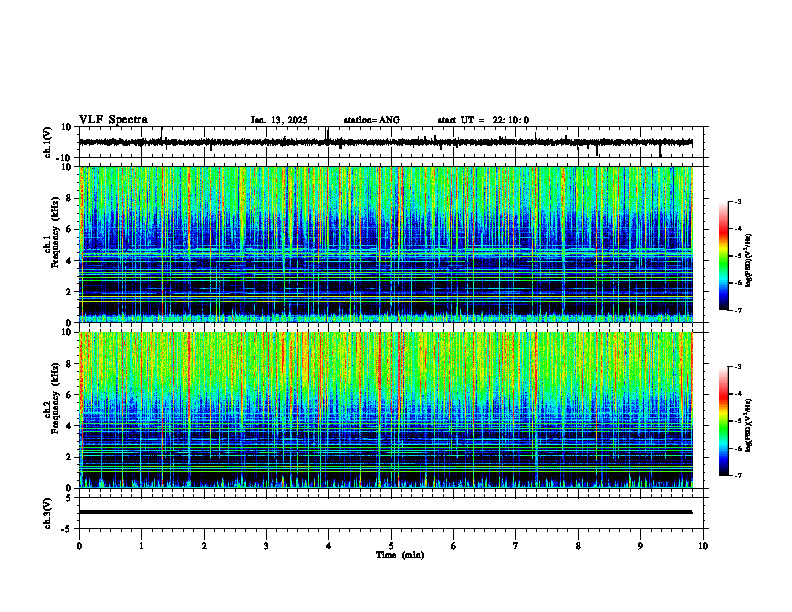Click the ch.1 Frequency (kHz) axis label

(51, 232)
